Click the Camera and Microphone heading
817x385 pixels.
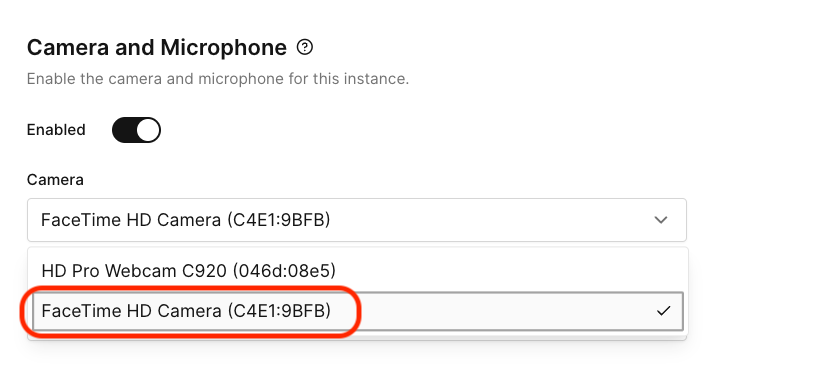click(x=157, y=48)
